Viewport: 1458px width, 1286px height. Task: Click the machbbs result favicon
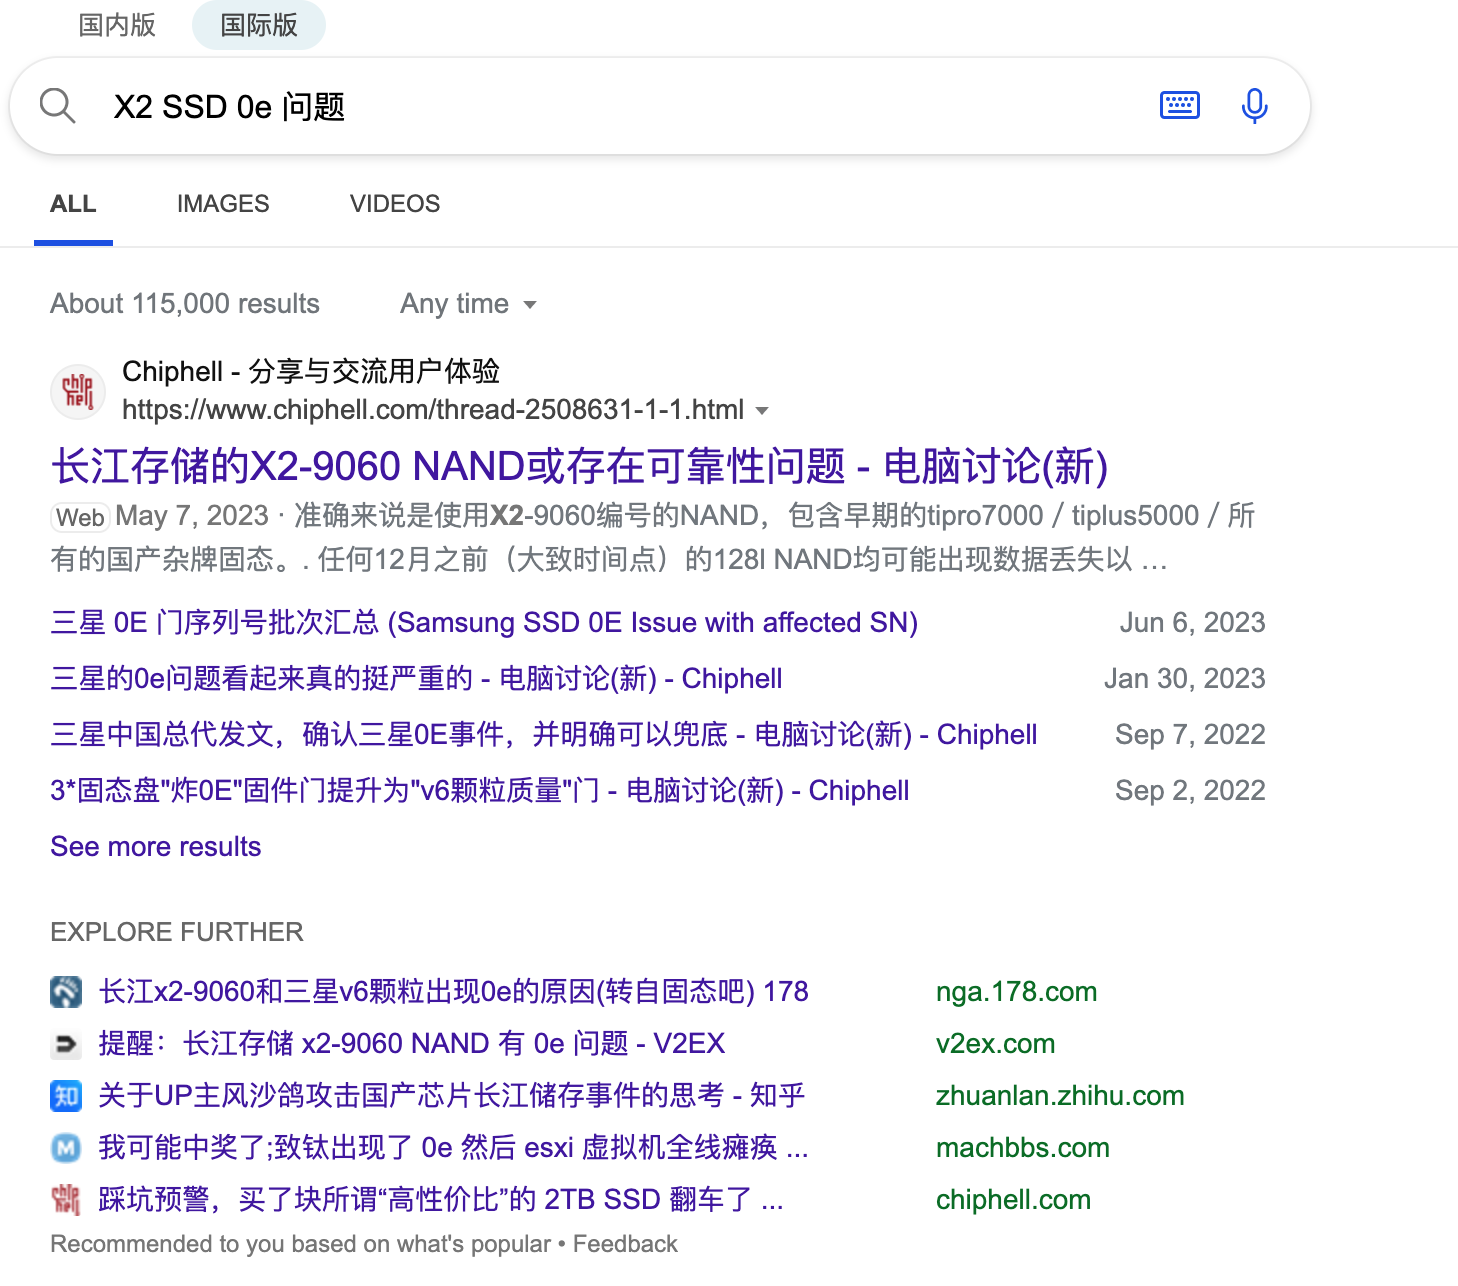point(66,1148)
